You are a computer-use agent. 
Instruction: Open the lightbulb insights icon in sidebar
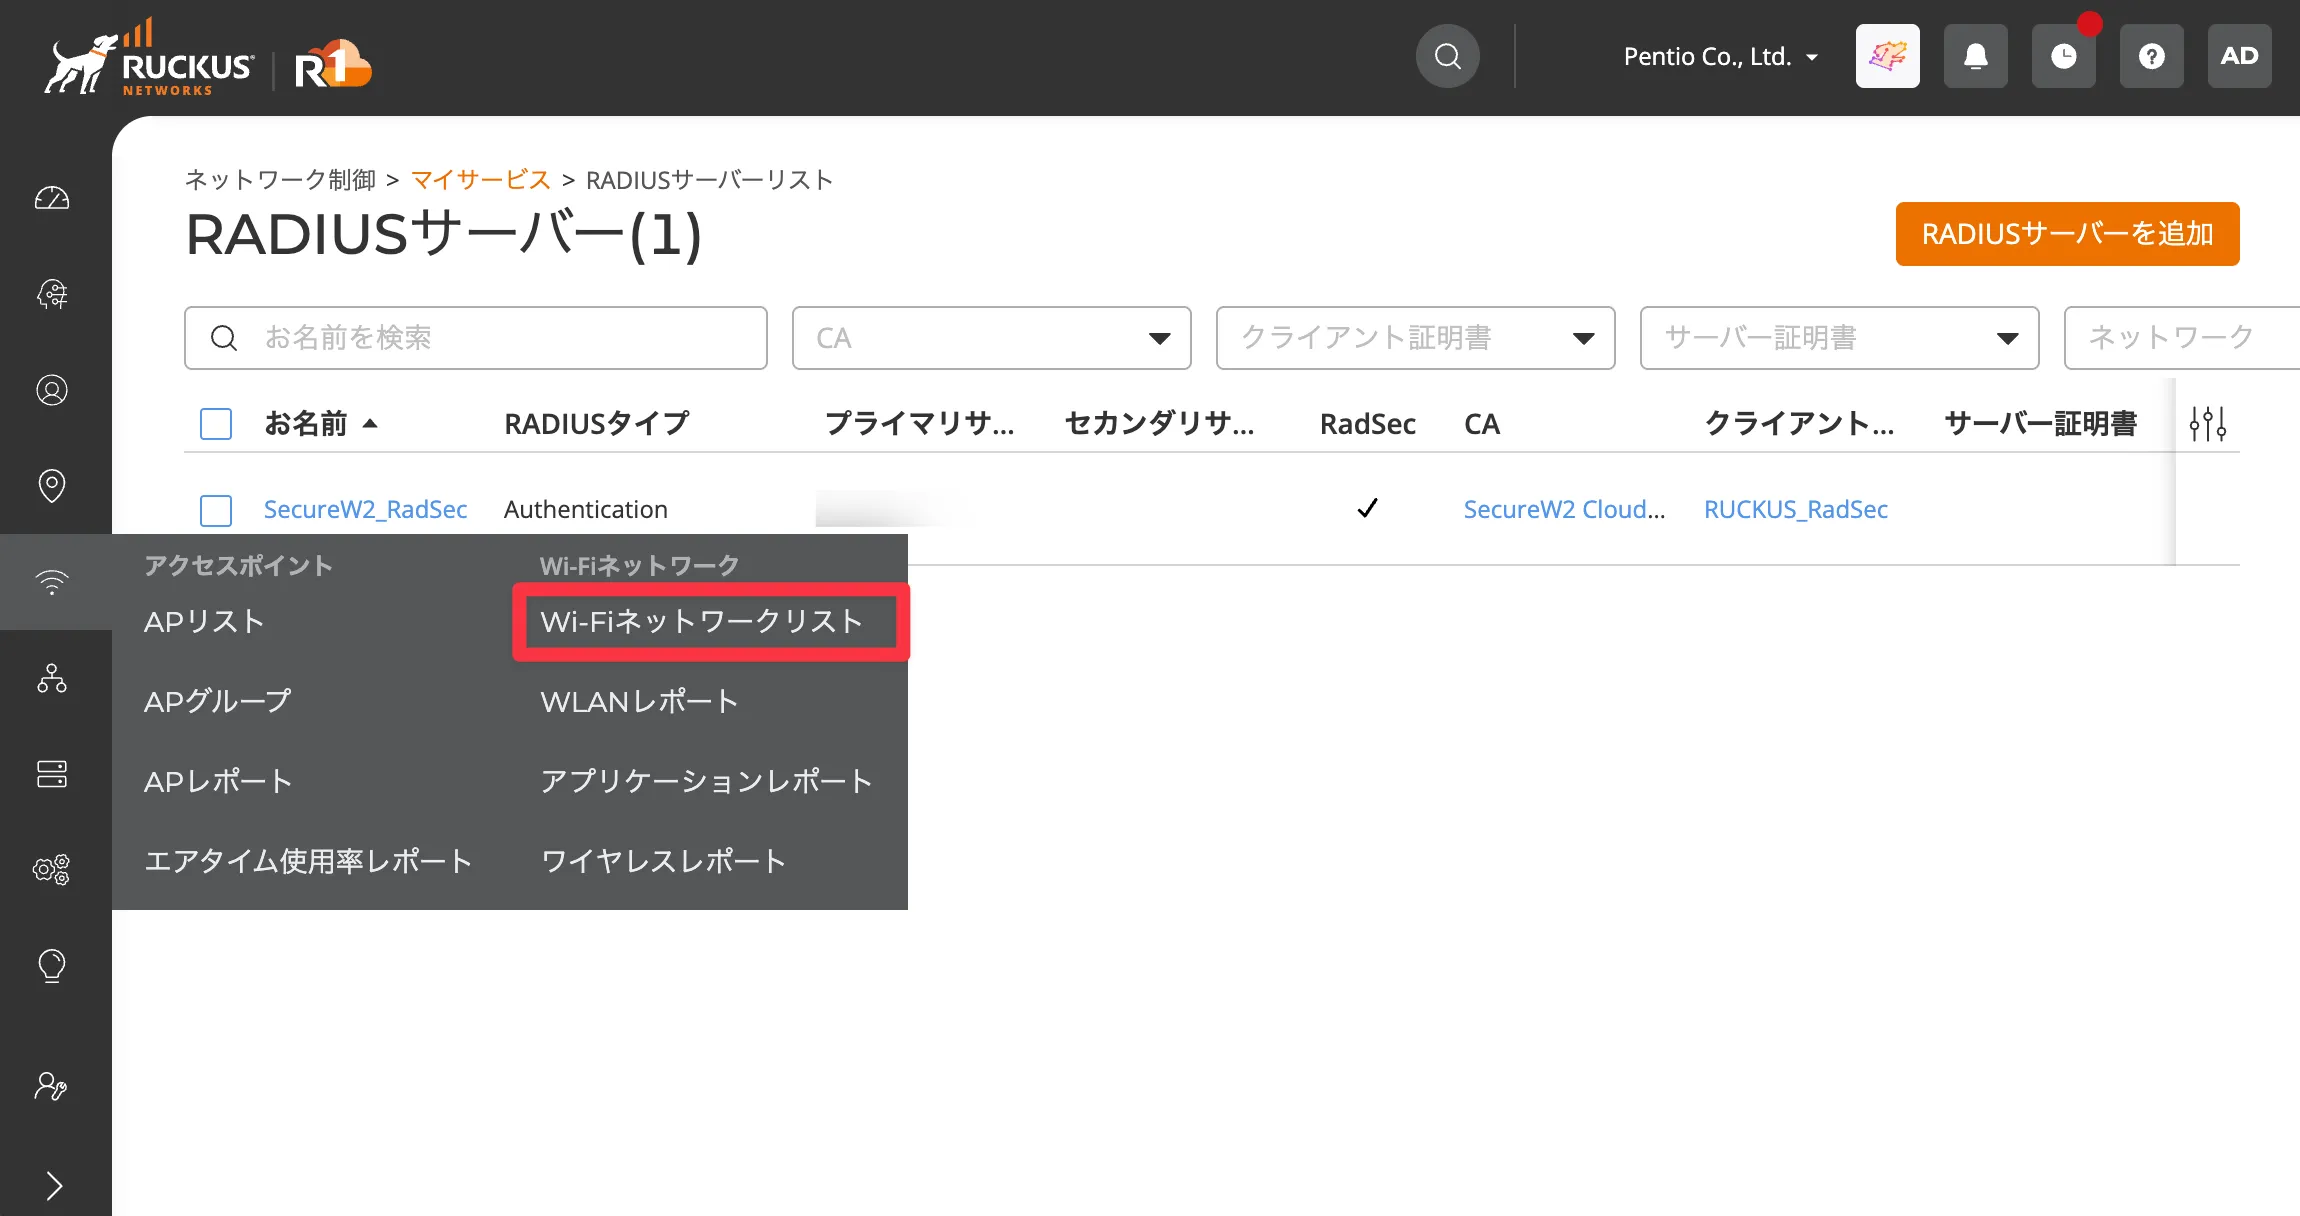[x=52, y=966]
